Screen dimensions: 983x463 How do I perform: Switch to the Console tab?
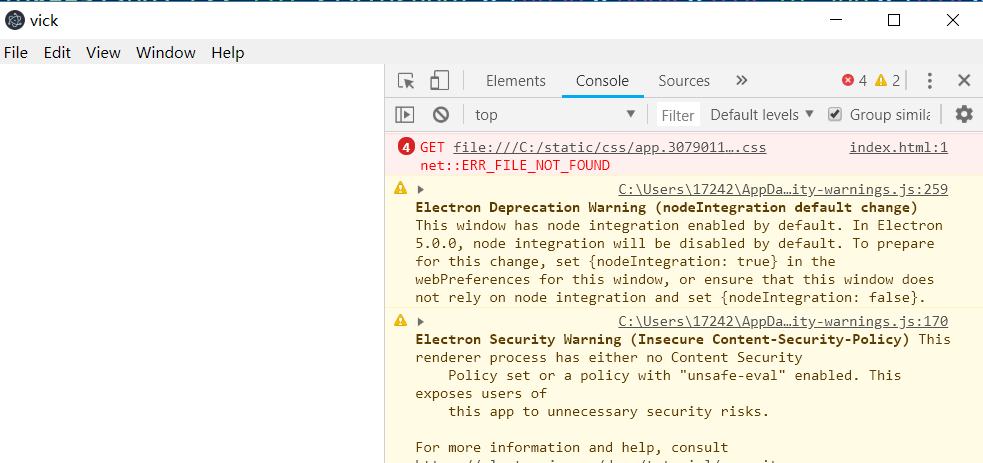[602, 81]
